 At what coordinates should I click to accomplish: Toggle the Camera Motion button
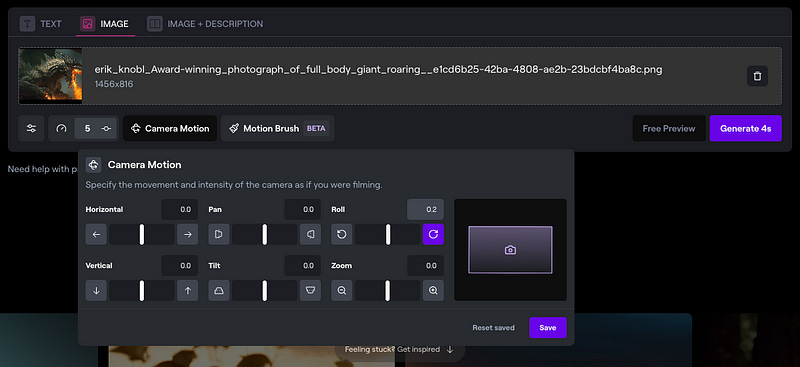pos(170,128)
